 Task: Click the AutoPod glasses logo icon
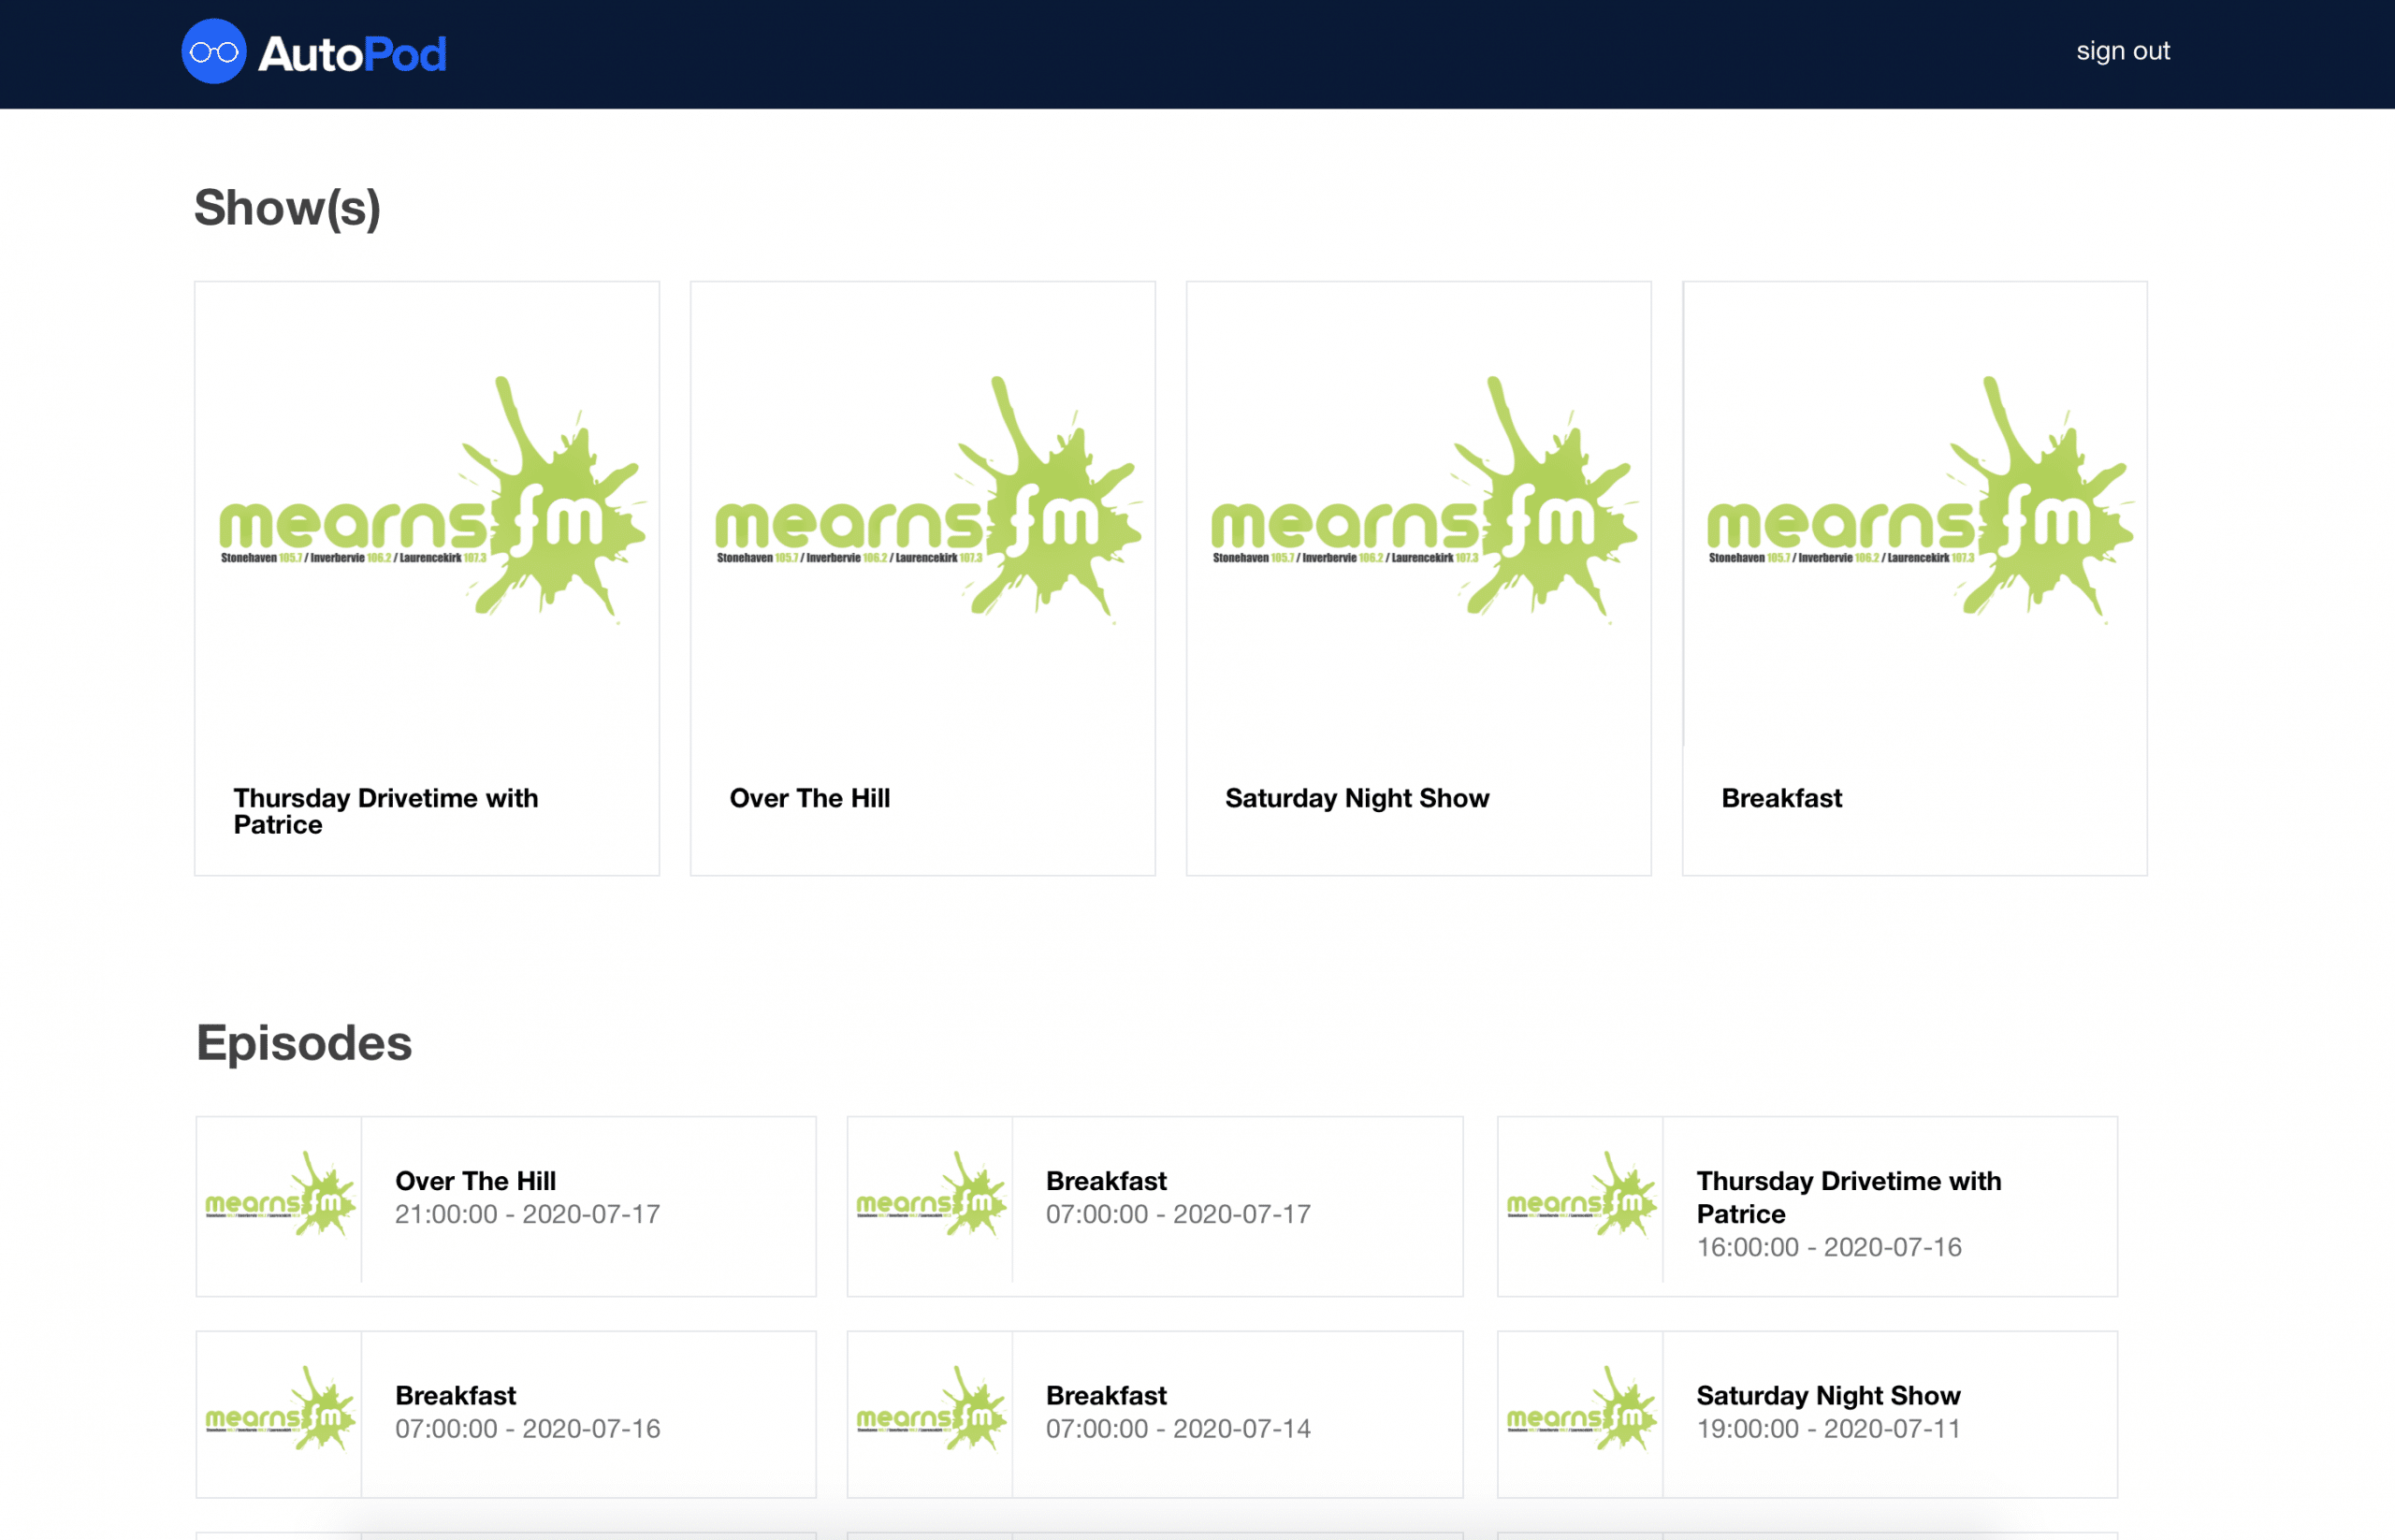213,52
